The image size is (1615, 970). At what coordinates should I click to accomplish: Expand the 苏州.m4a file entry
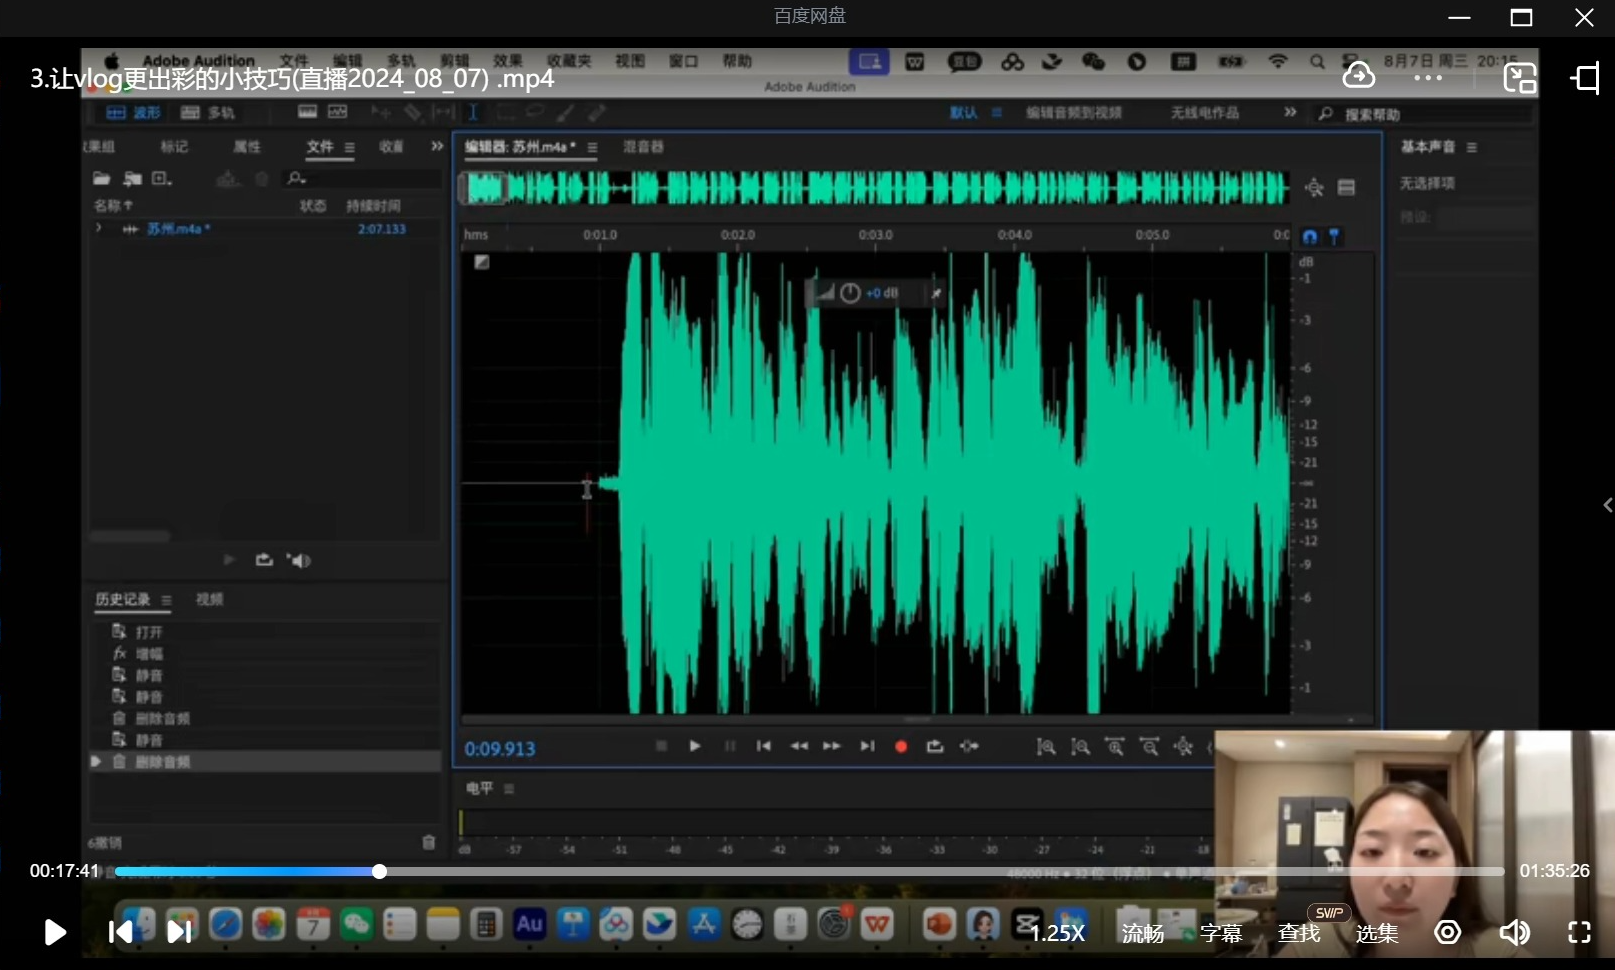point(98,229)
